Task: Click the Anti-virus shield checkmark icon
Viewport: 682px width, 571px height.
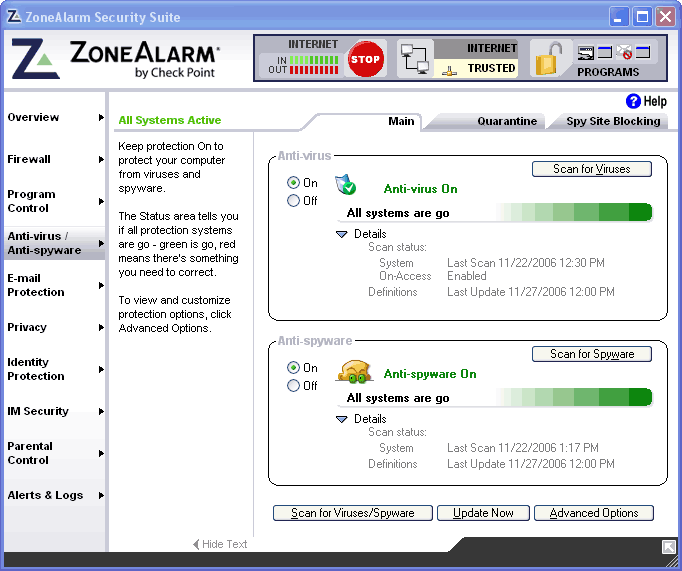Action: (345, 184)
